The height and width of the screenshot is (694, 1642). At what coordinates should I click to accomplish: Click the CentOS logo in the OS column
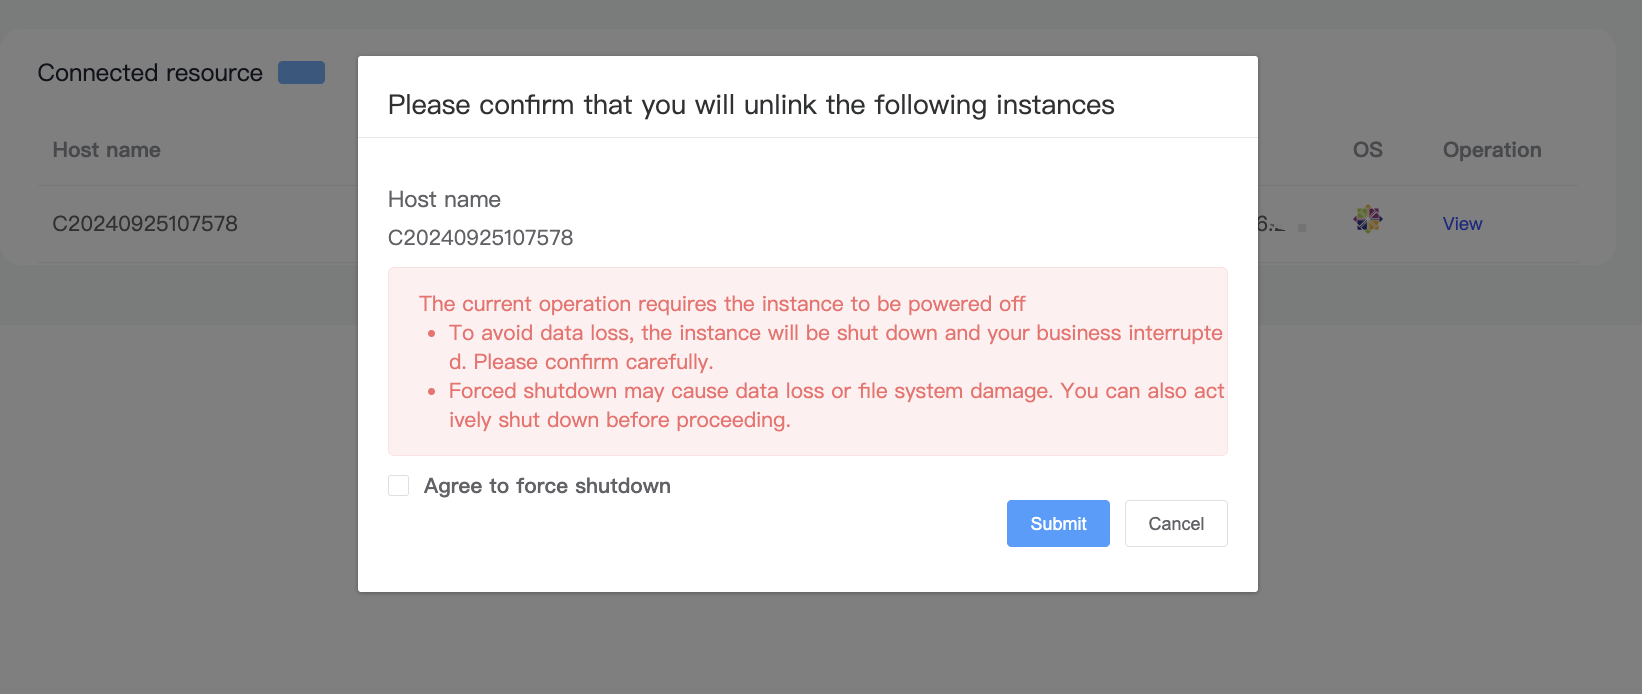(1367, 219)
